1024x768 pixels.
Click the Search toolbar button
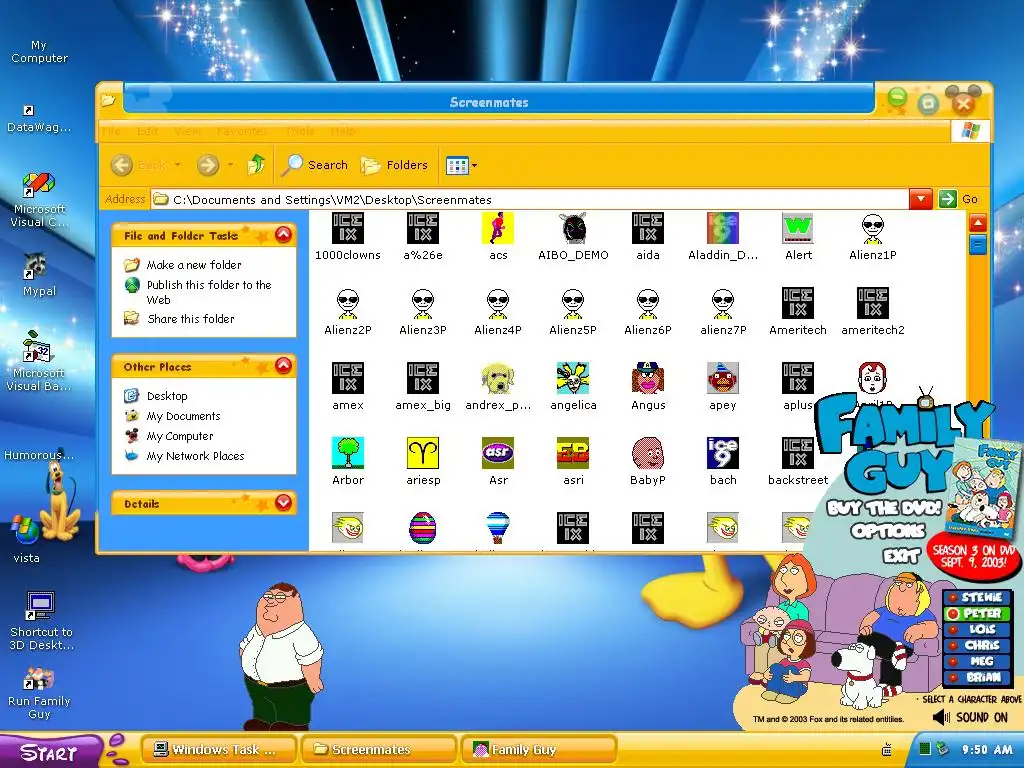click(x=315, y=165)
